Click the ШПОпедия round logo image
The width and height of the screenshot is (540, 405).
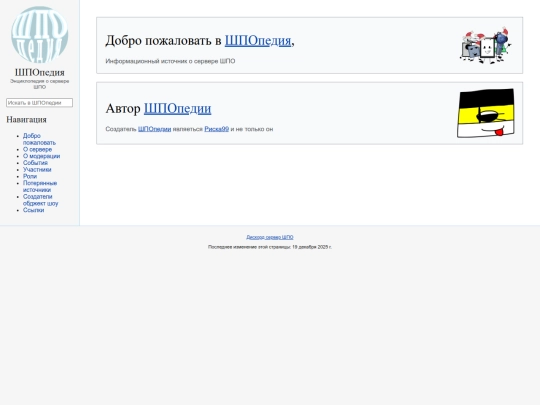click(x=40, y=34)
